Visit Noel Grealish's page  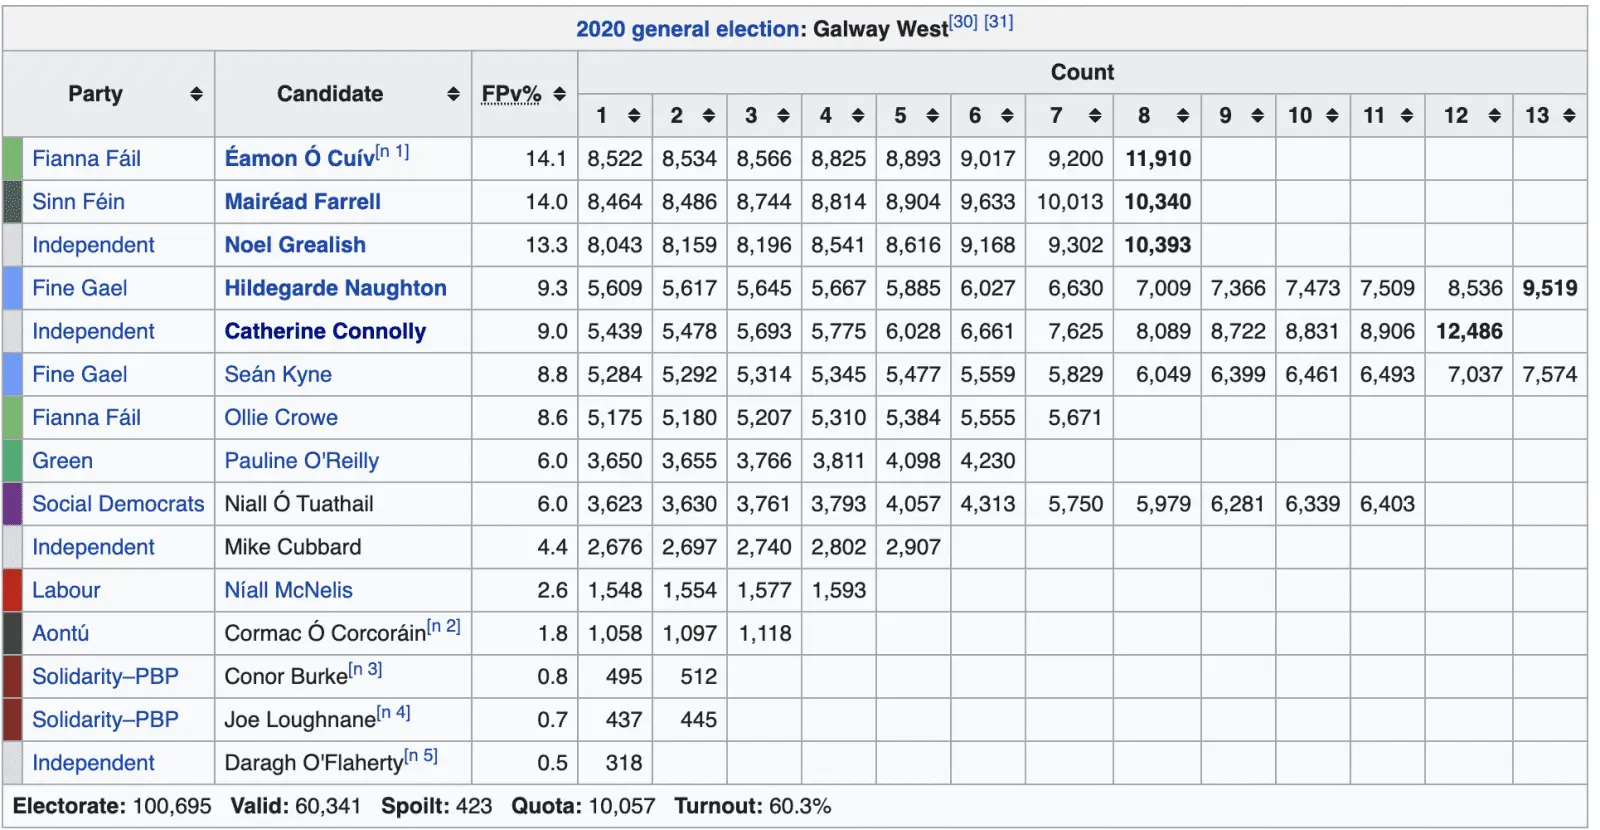click(x=295, y=245)
